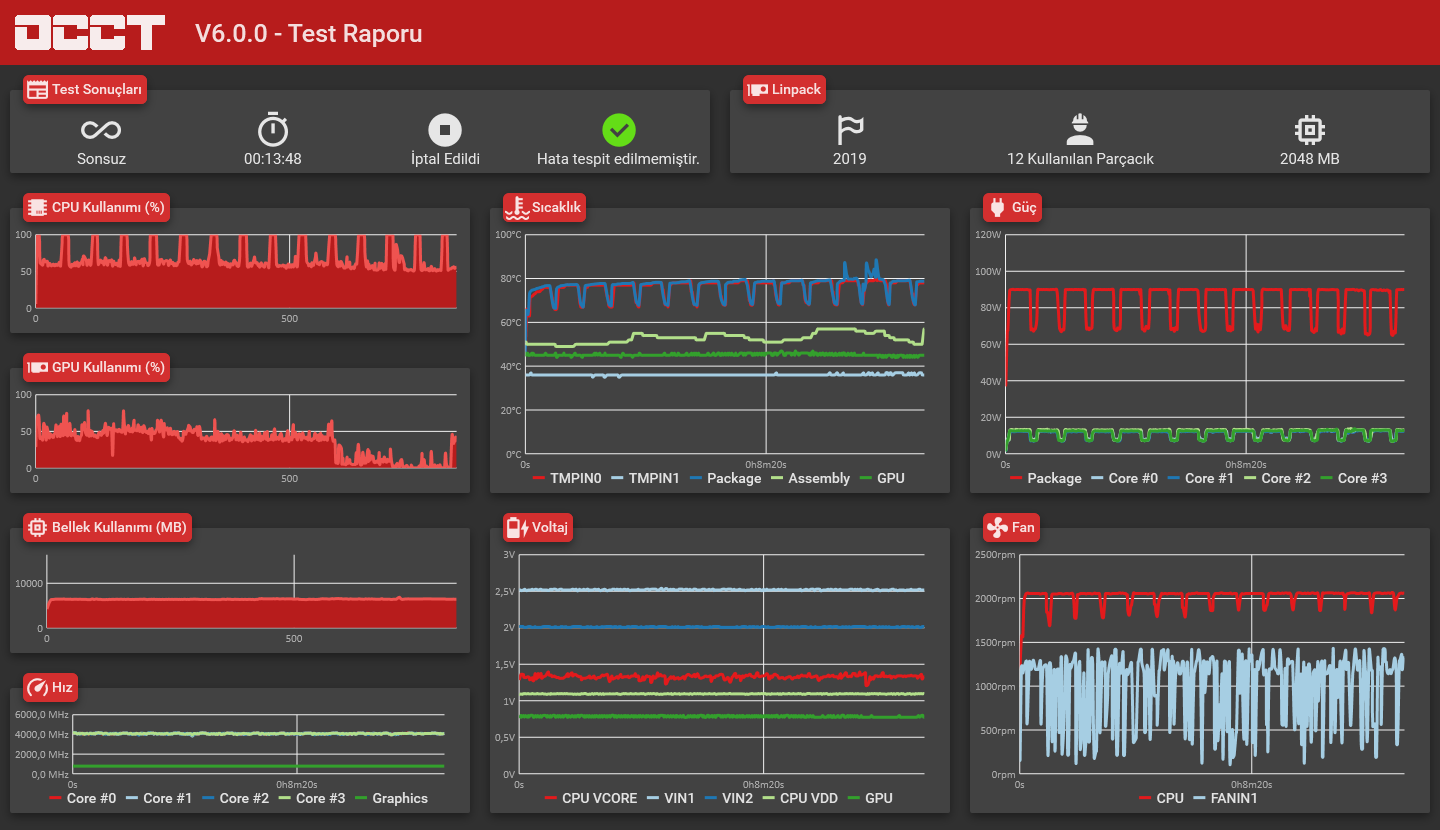1440x830 pixels.
Task: Click the 0h8m20s marker on the fan chart
Action: 1250,785
